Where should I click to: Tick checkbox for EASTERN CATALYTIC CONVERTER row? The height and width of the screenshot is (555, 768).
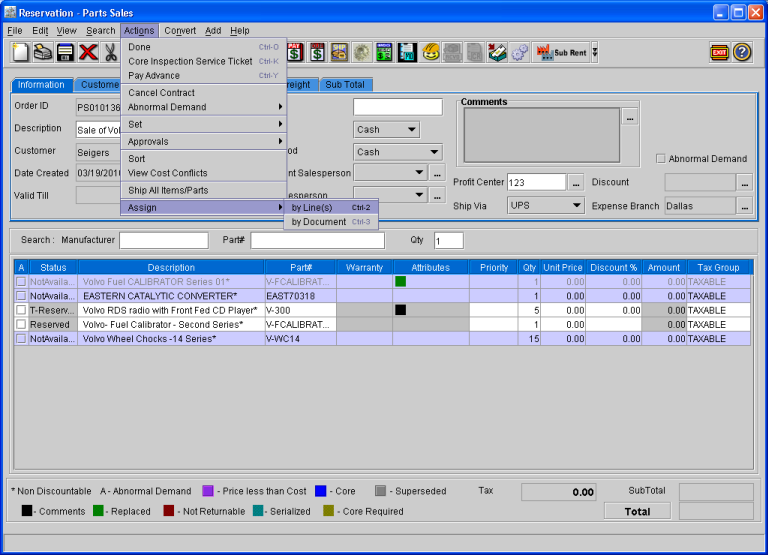click(21, 296)
